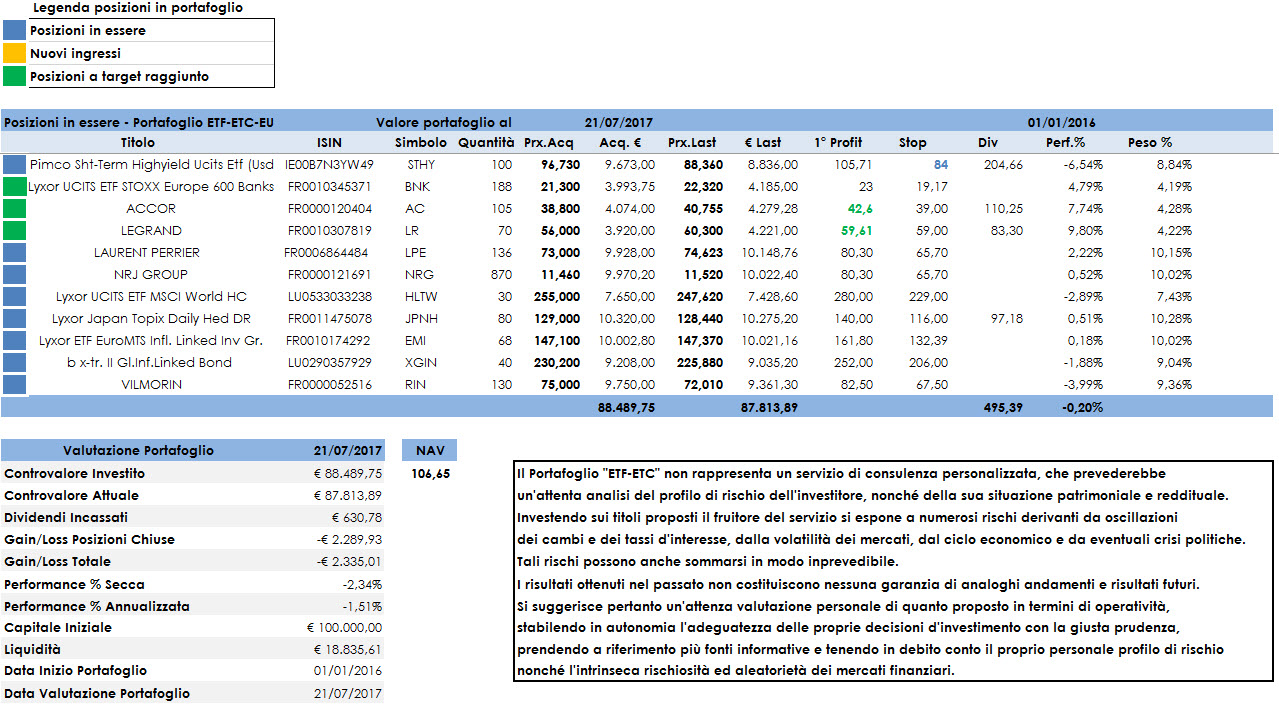The height and width of the screenshot is (709, 1279).
Task: Select the 'Quantità' column header
Action: tap(486, 143)
